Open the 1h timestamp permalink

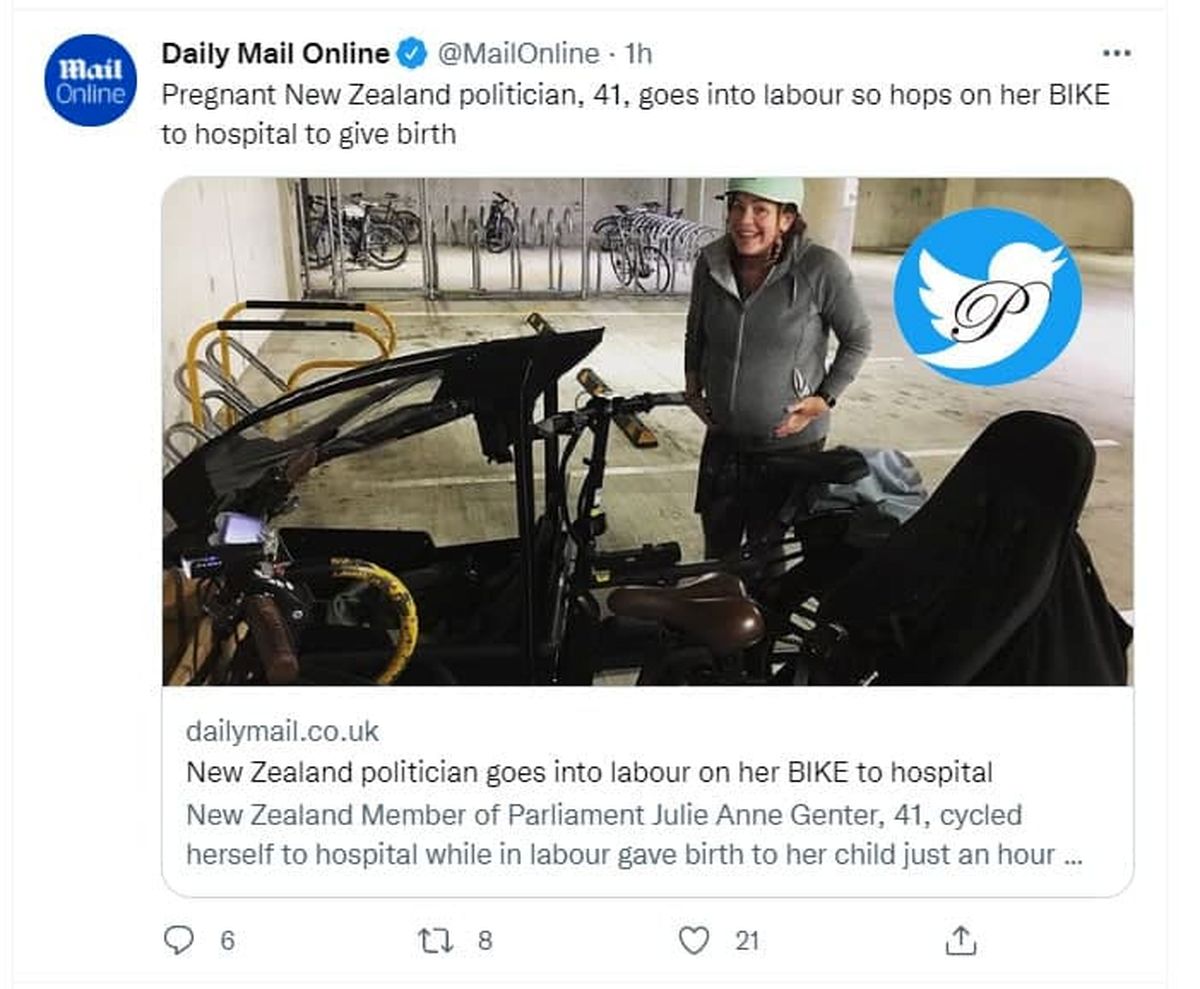tap(637, 53)
